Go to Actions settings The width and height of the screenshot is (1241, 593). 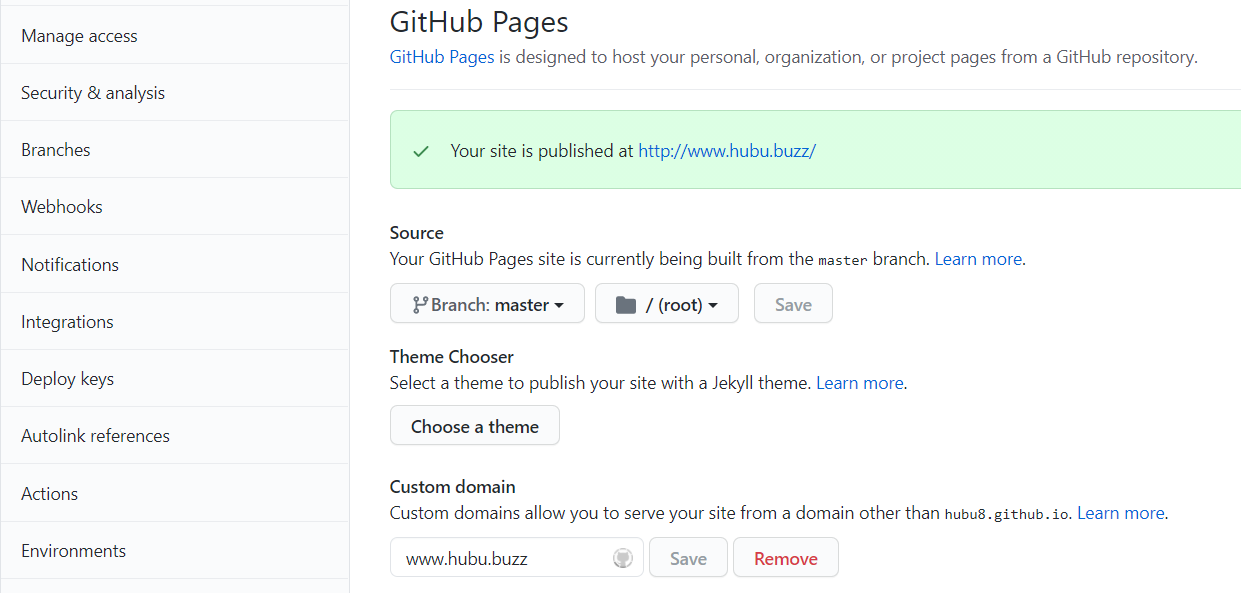click(x=49, y=494)
